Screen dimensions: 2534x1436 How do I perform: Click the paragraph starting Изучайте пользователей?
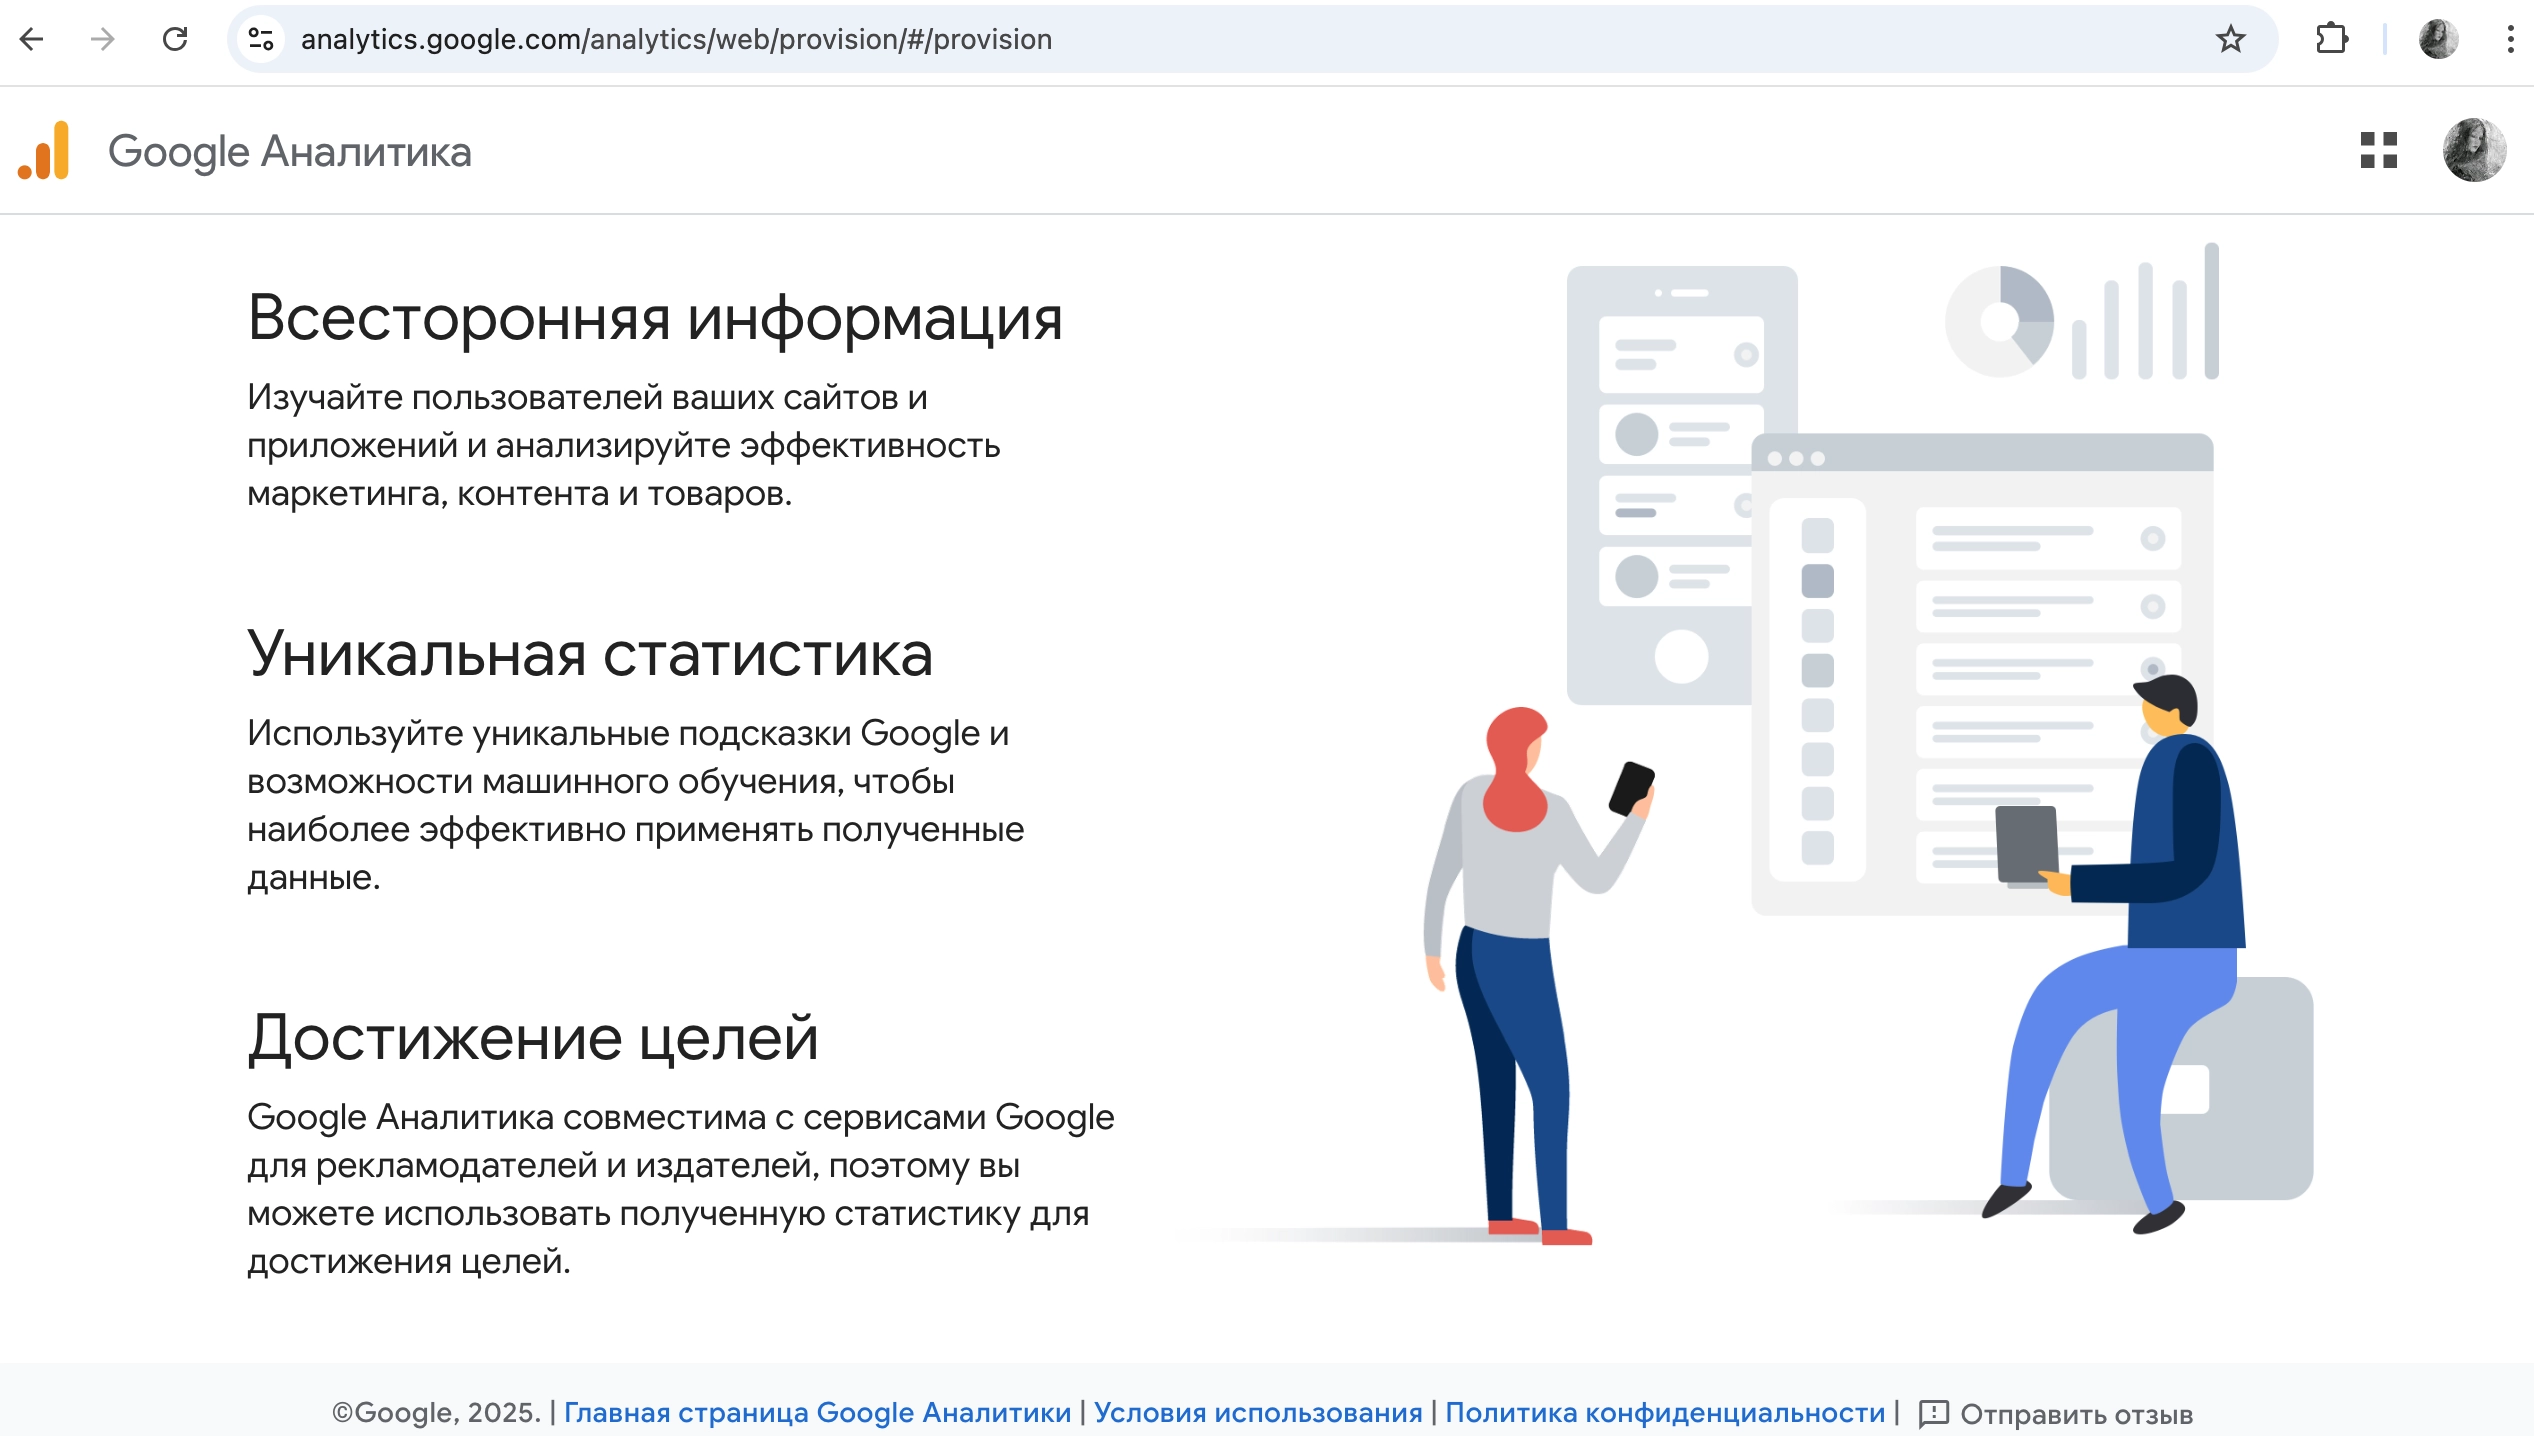(624, 445)
